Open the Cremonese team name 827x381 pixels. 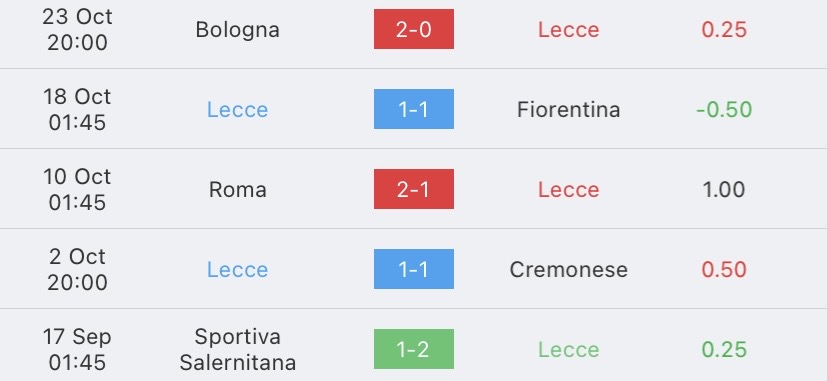tap(569, 270)
